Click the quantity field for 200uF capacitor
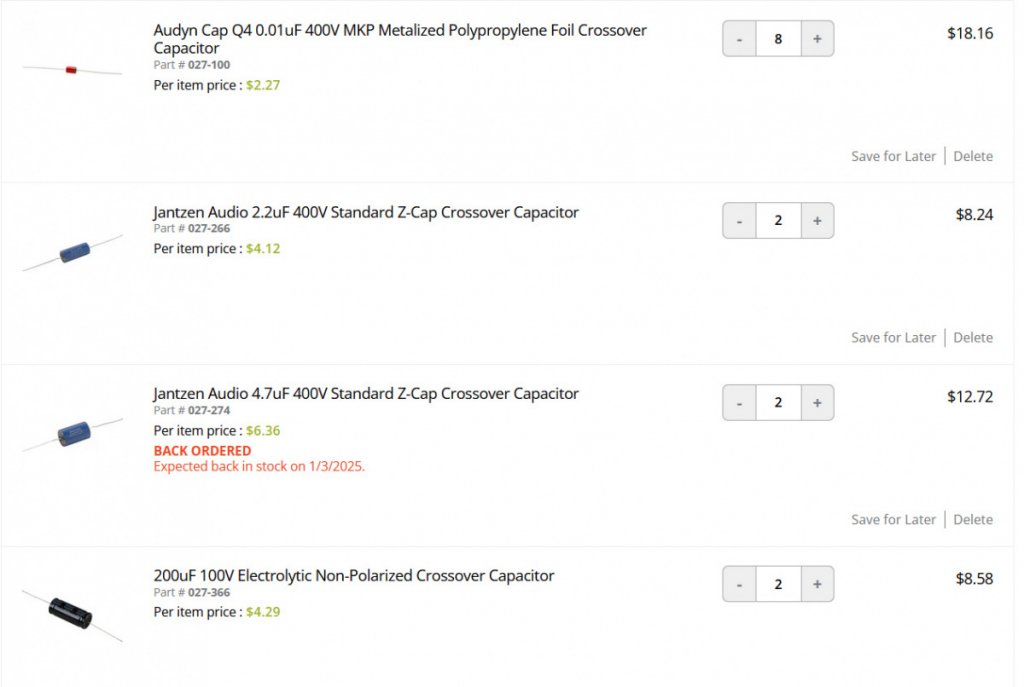 tap(778, 584)
